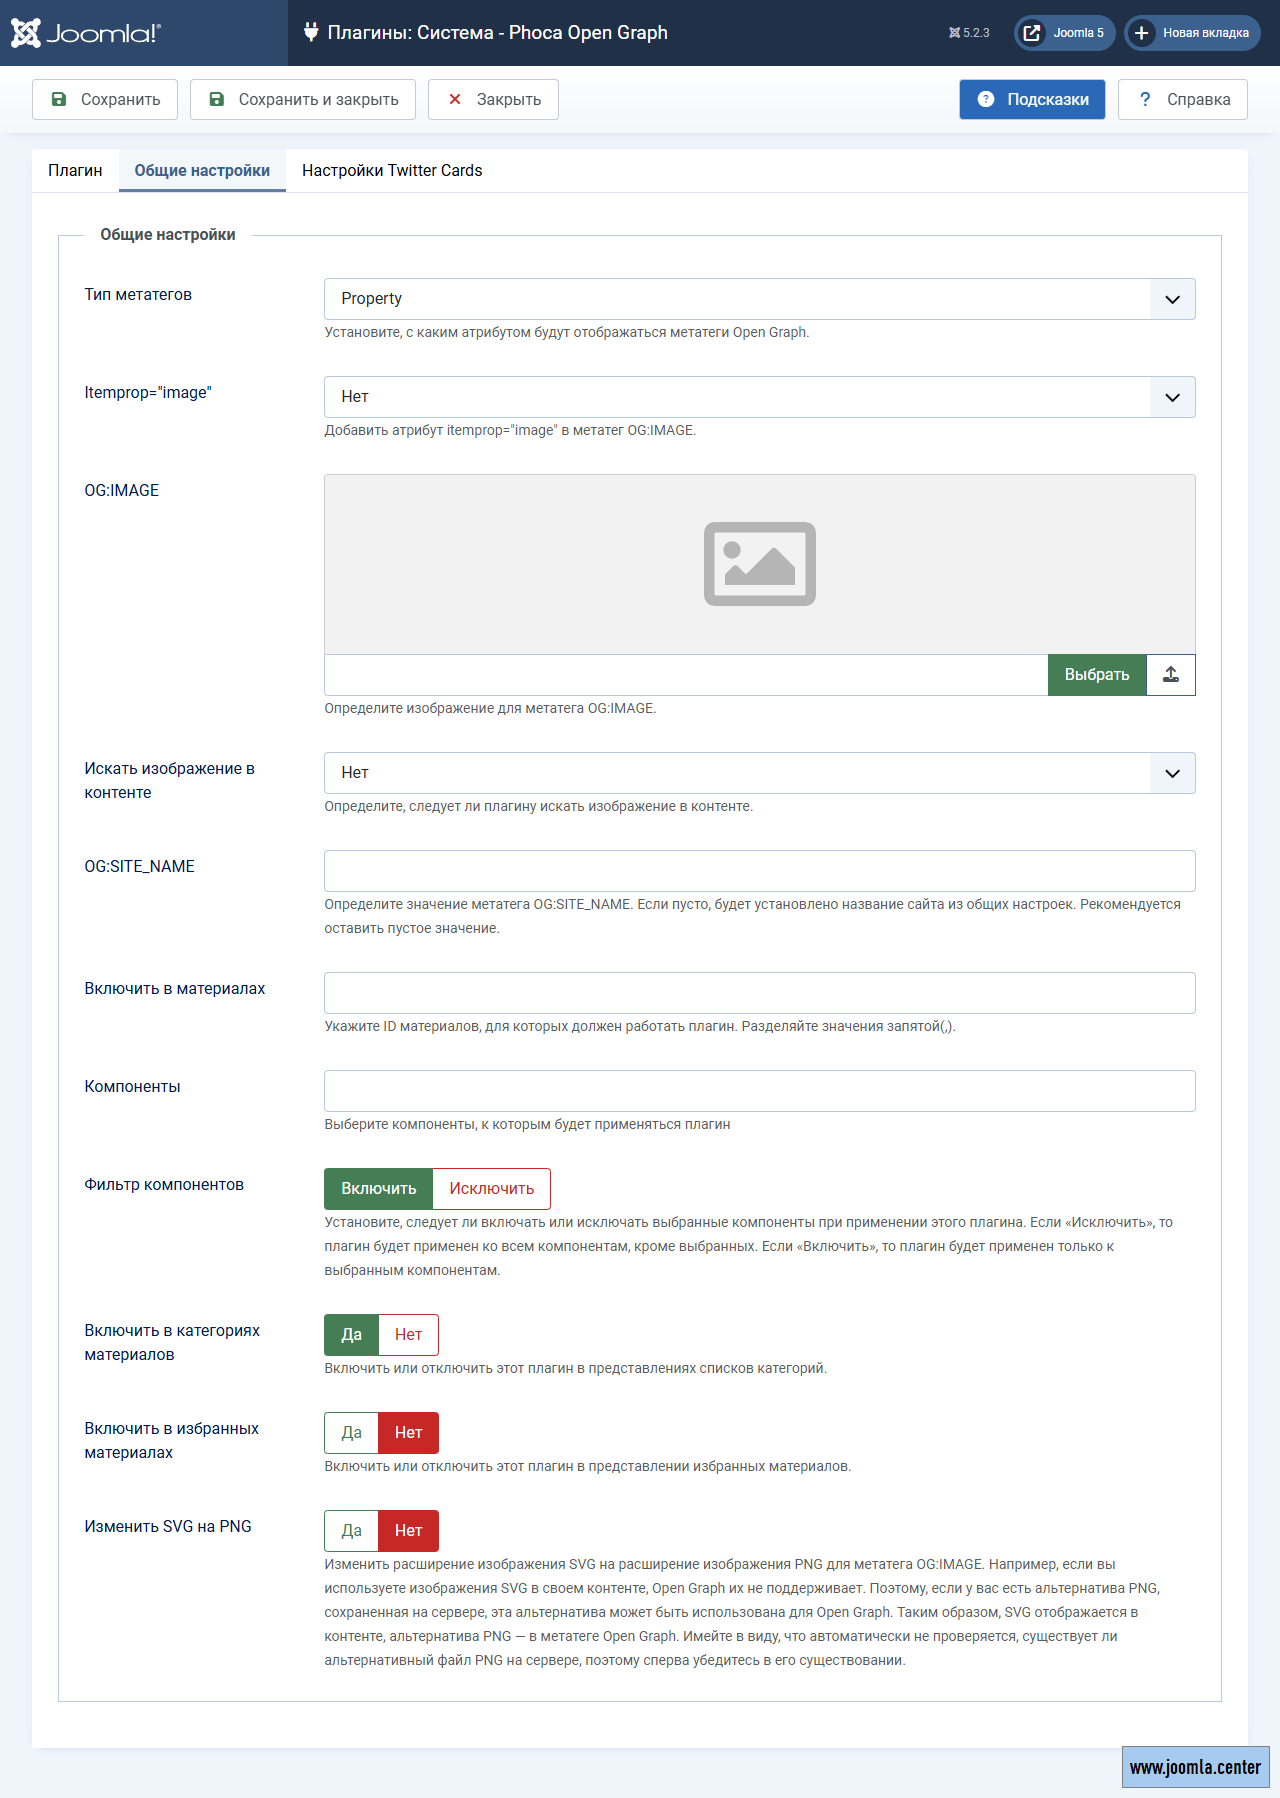Enable Да for Изменить SVG на PNG

coord(352,1531)
